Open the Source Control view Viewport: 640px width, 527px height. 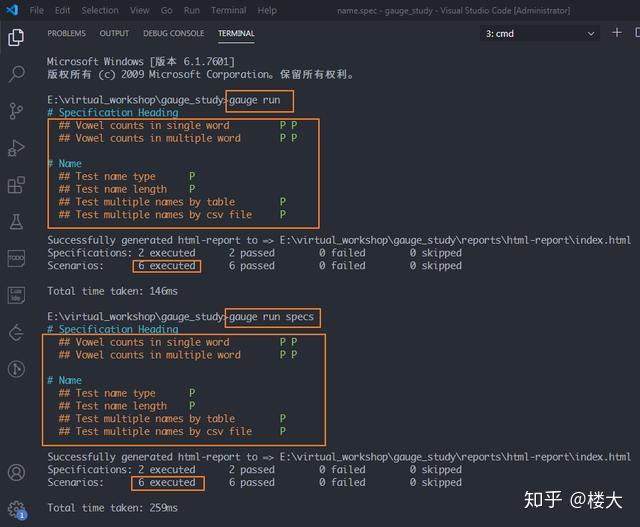(16, 111)
